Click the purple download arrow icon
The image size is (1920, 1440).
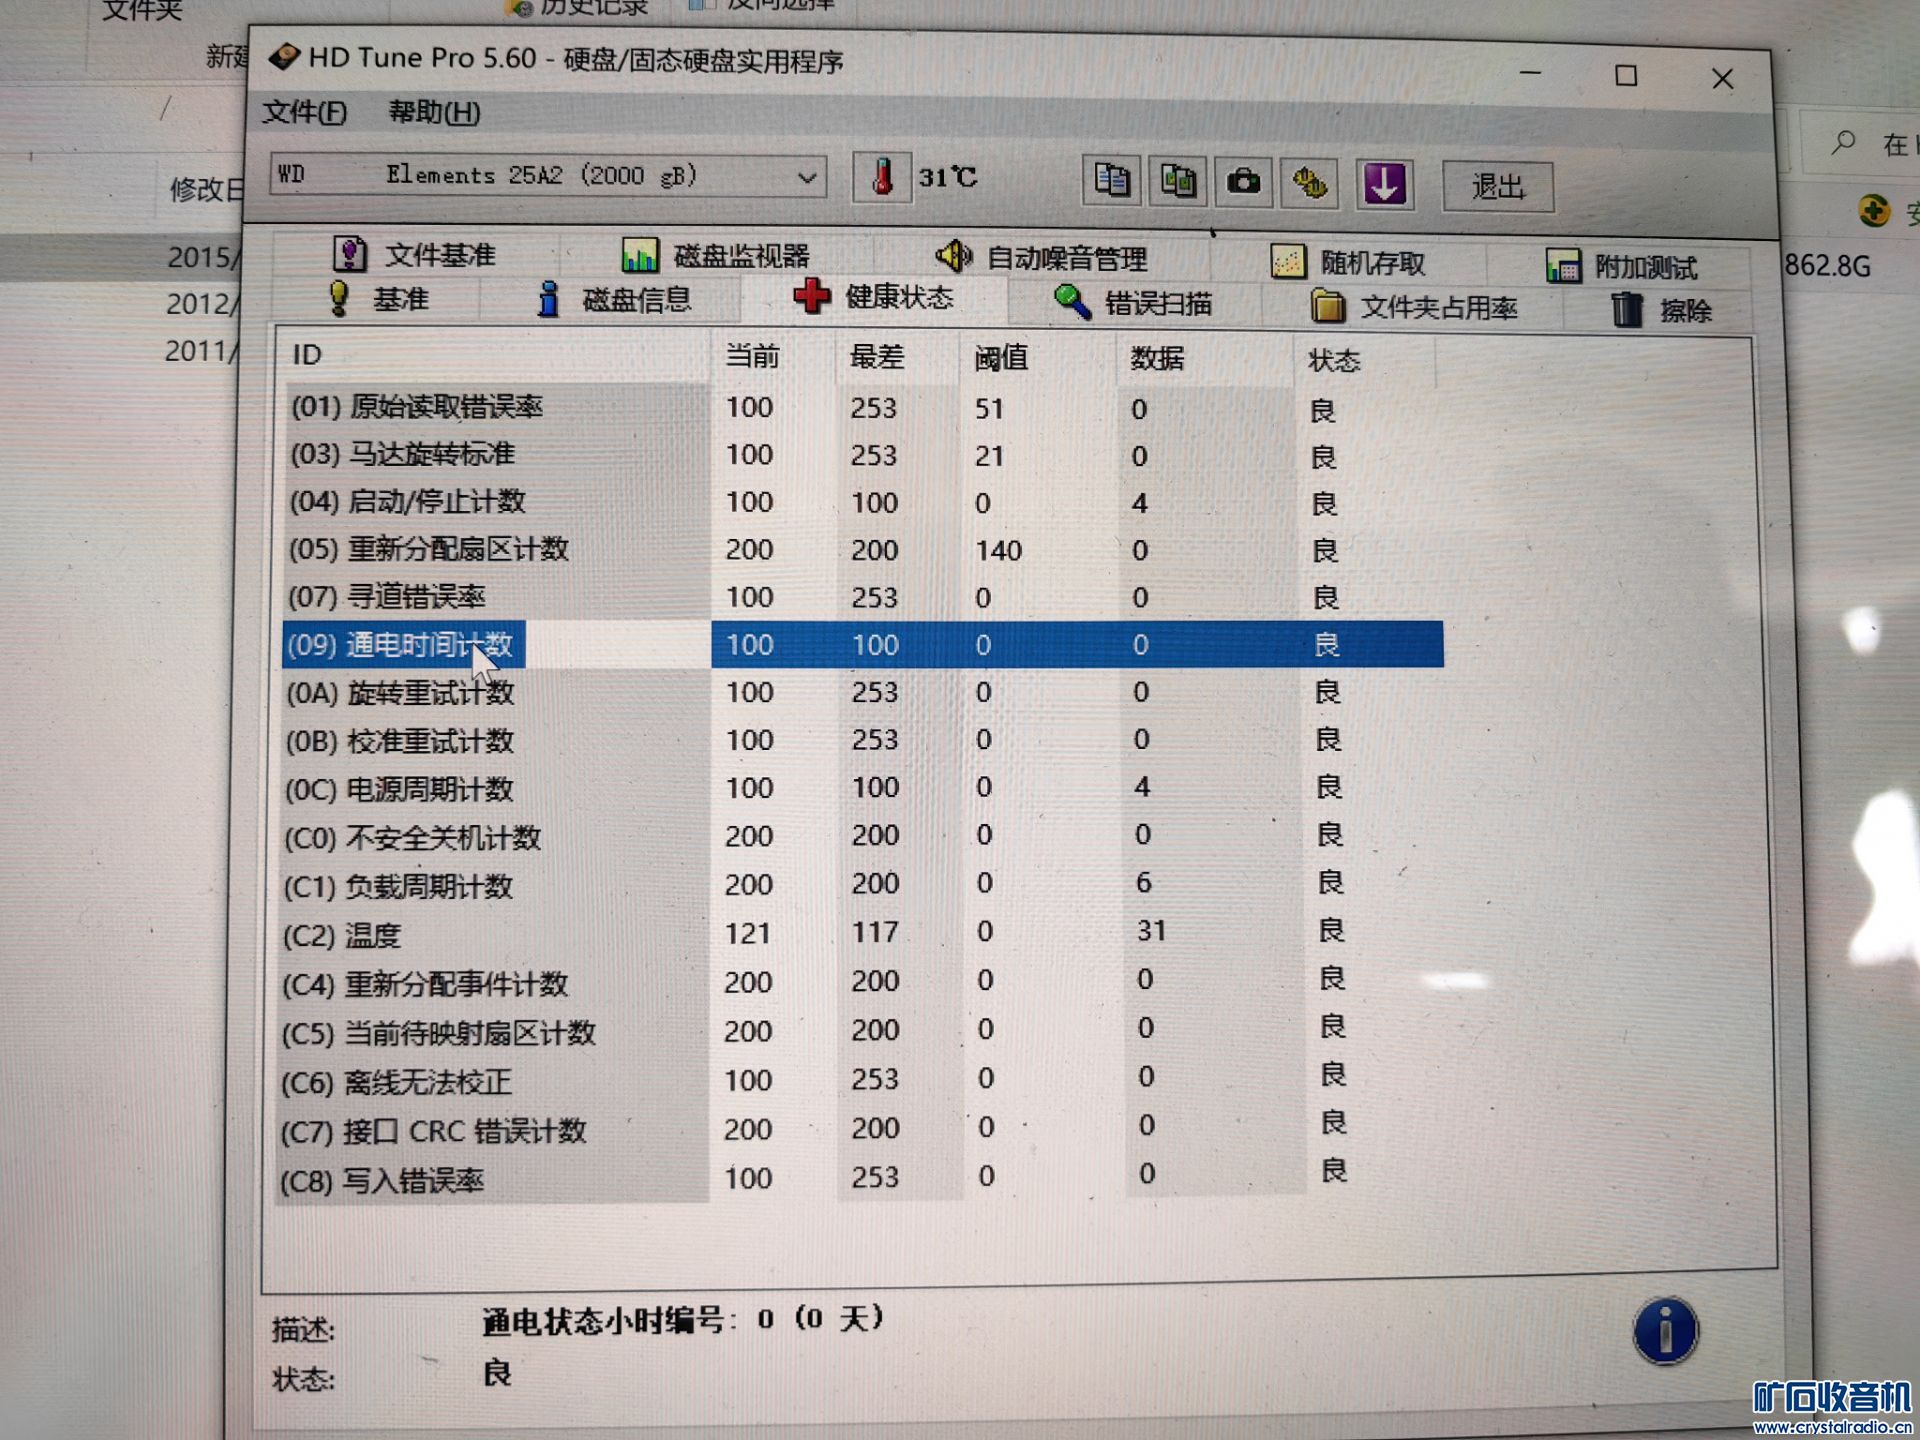1384,185
